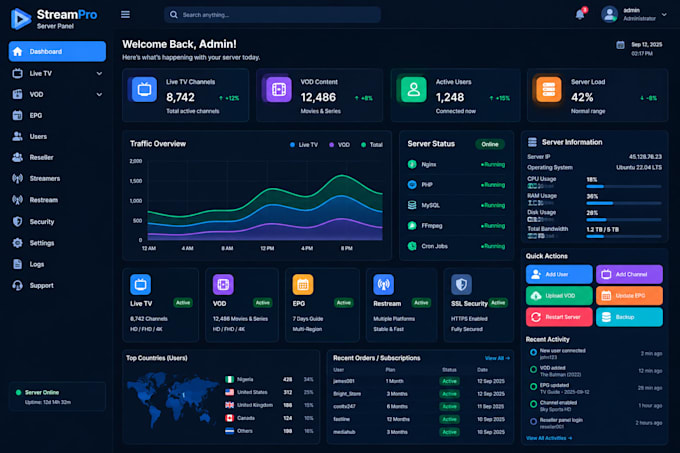Toggle the Live TV chart legend series
Screen dimensions: 680x453
[x=304, y=145]
